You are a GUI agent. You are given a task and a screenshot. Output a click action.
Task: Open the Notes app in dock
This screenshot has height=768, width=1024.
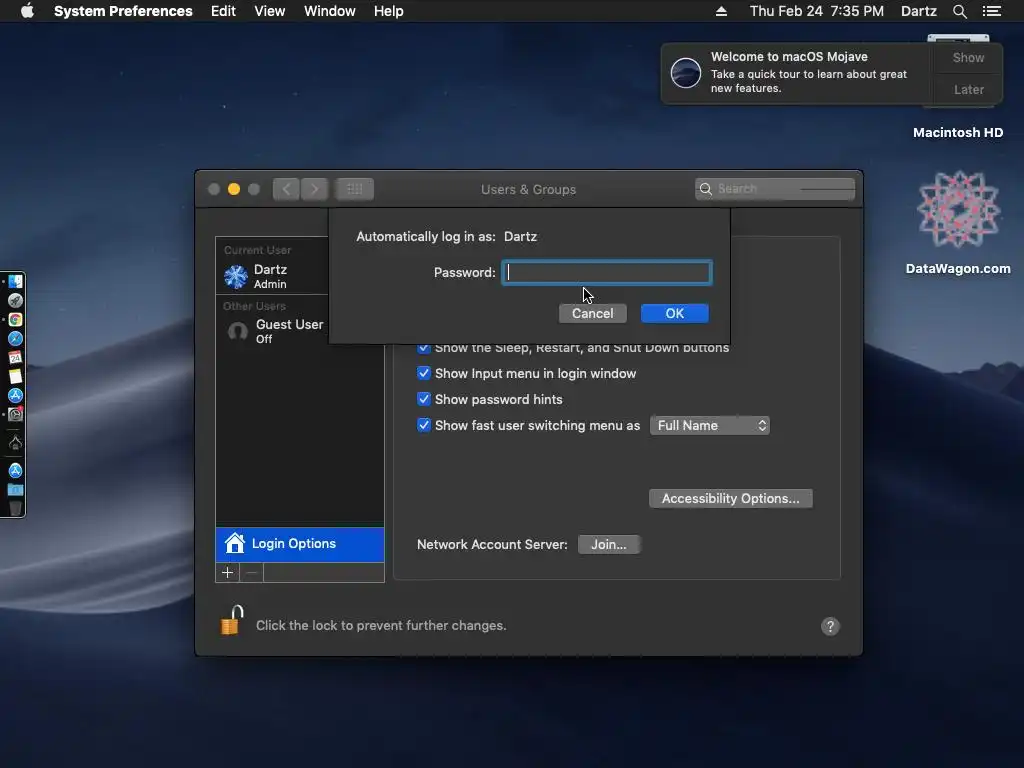pyautogui.click(x=15, y=376)
